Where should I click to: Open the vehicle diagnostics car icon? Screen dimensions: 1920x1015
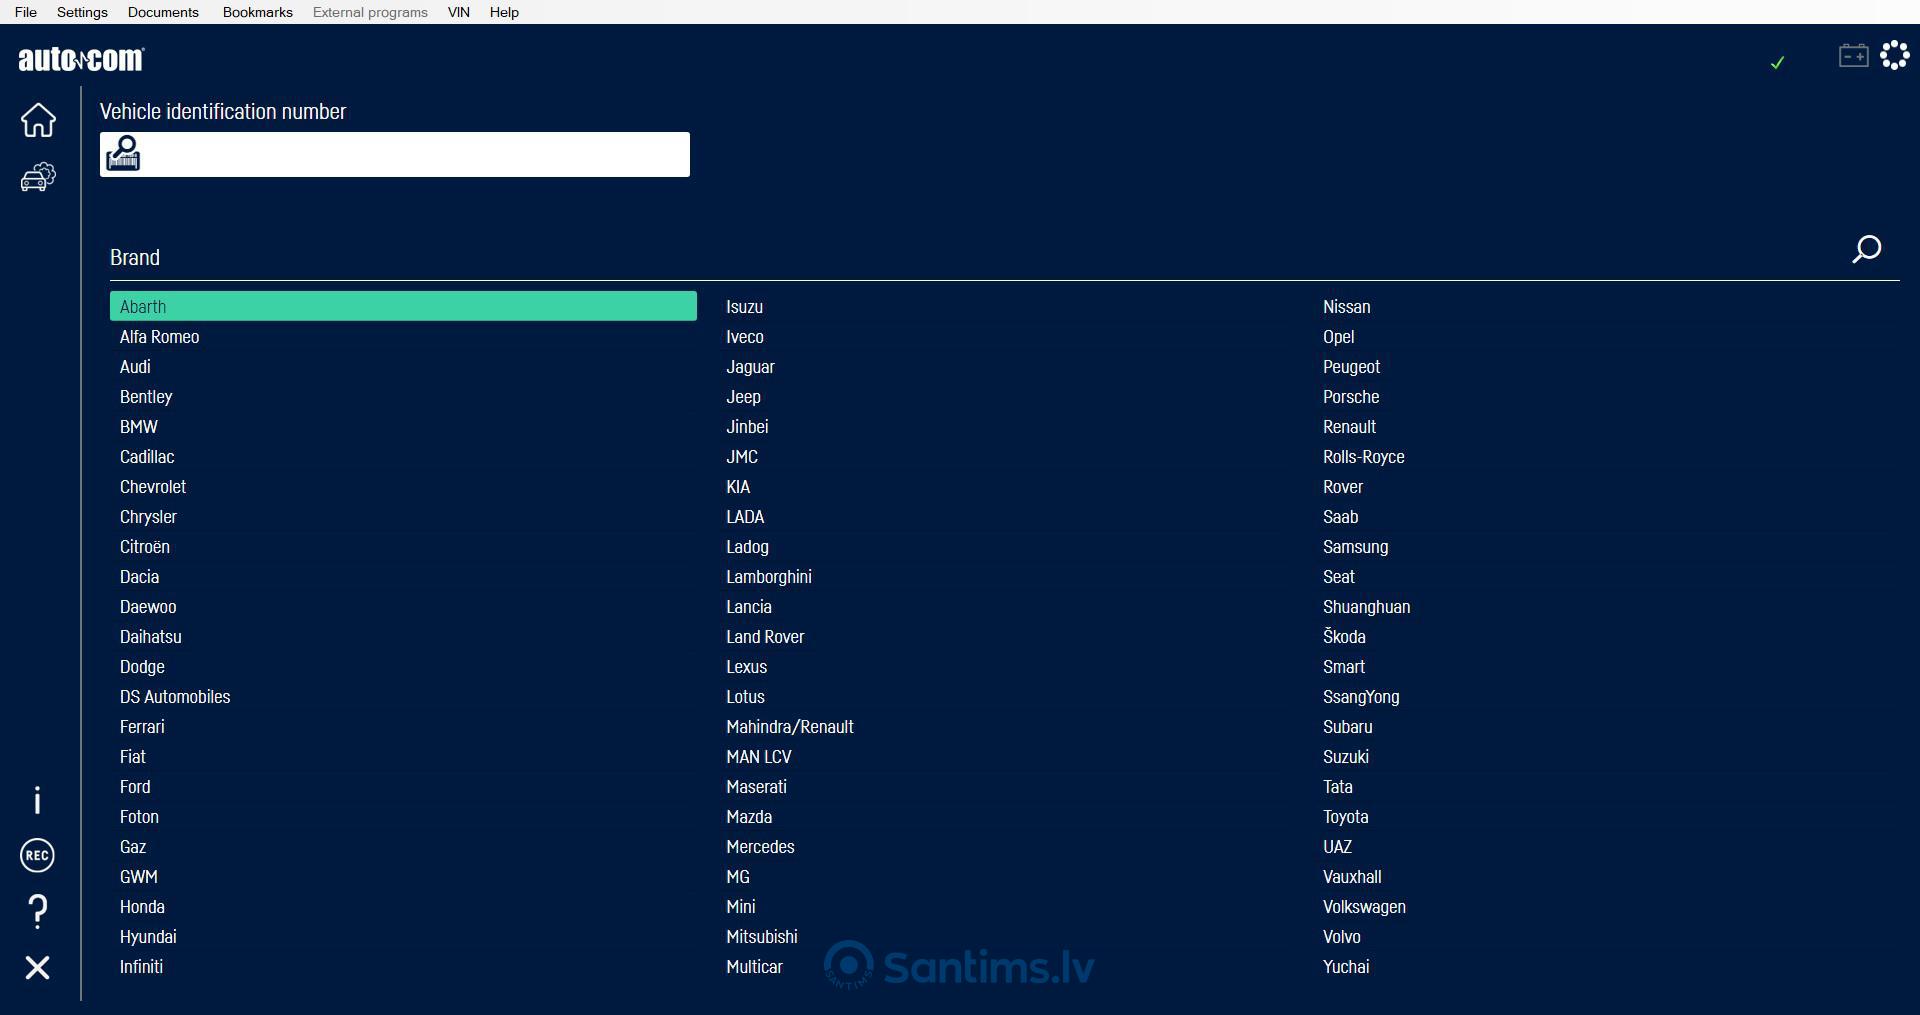[x=38, y=177]
